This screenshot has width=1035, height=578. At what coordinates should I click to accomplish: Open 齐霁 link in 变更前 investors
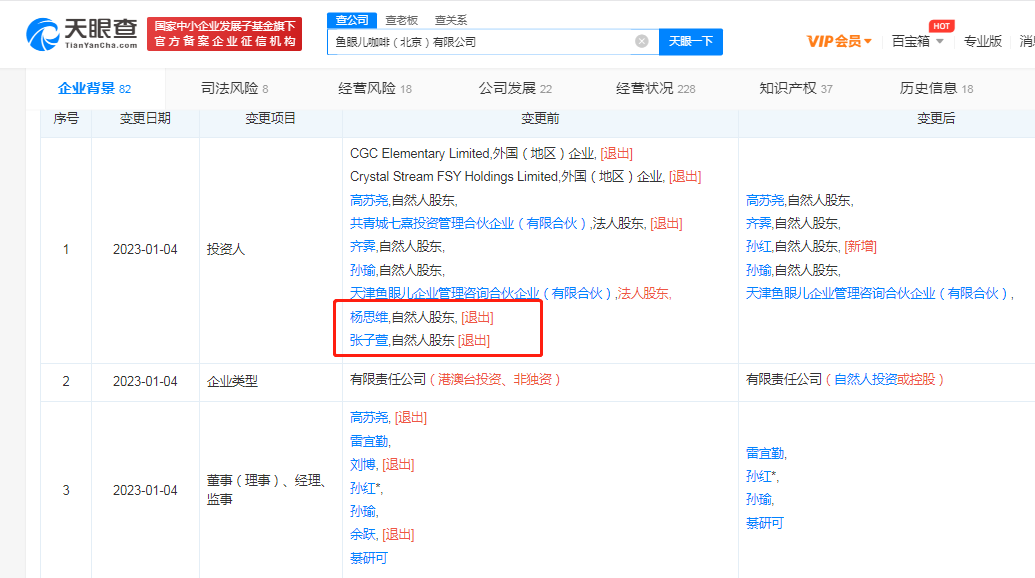[362, 247]
